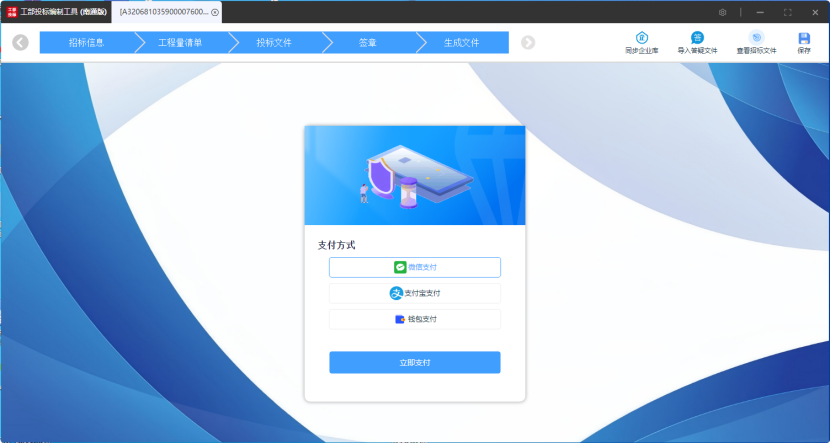Screen dimensions: 831x444
Task: Go back with the left arrow circle
Action: 20,43
